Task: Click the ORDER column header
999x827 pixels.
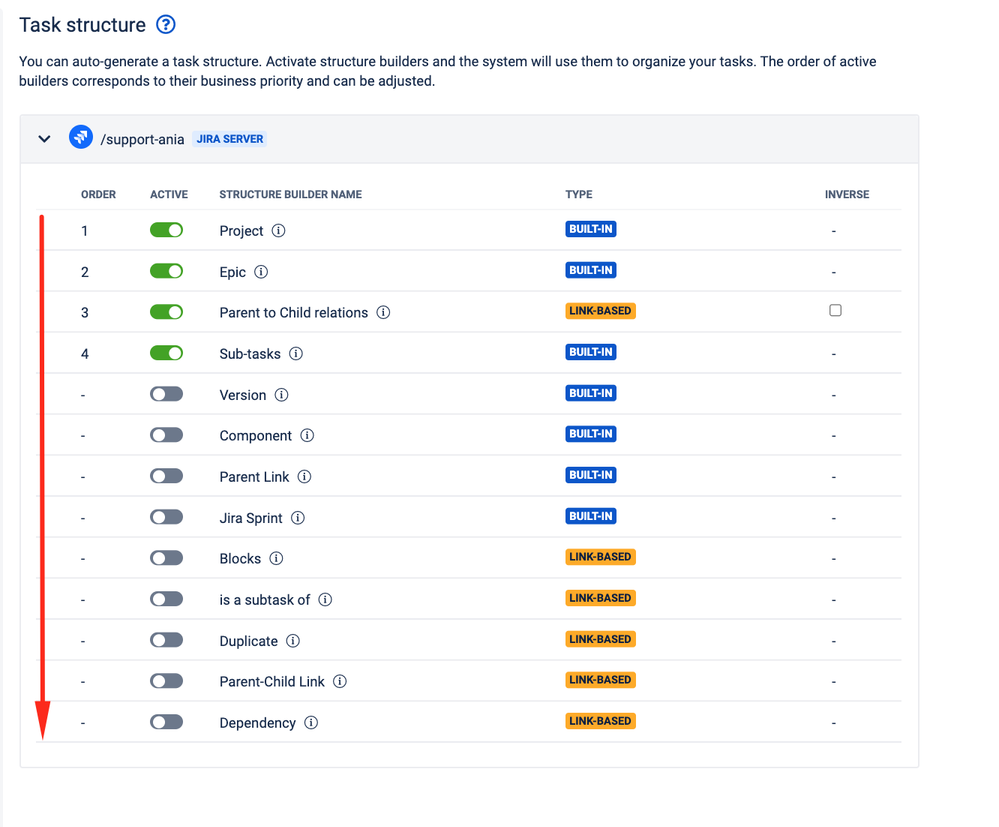Action: [98, 194]
